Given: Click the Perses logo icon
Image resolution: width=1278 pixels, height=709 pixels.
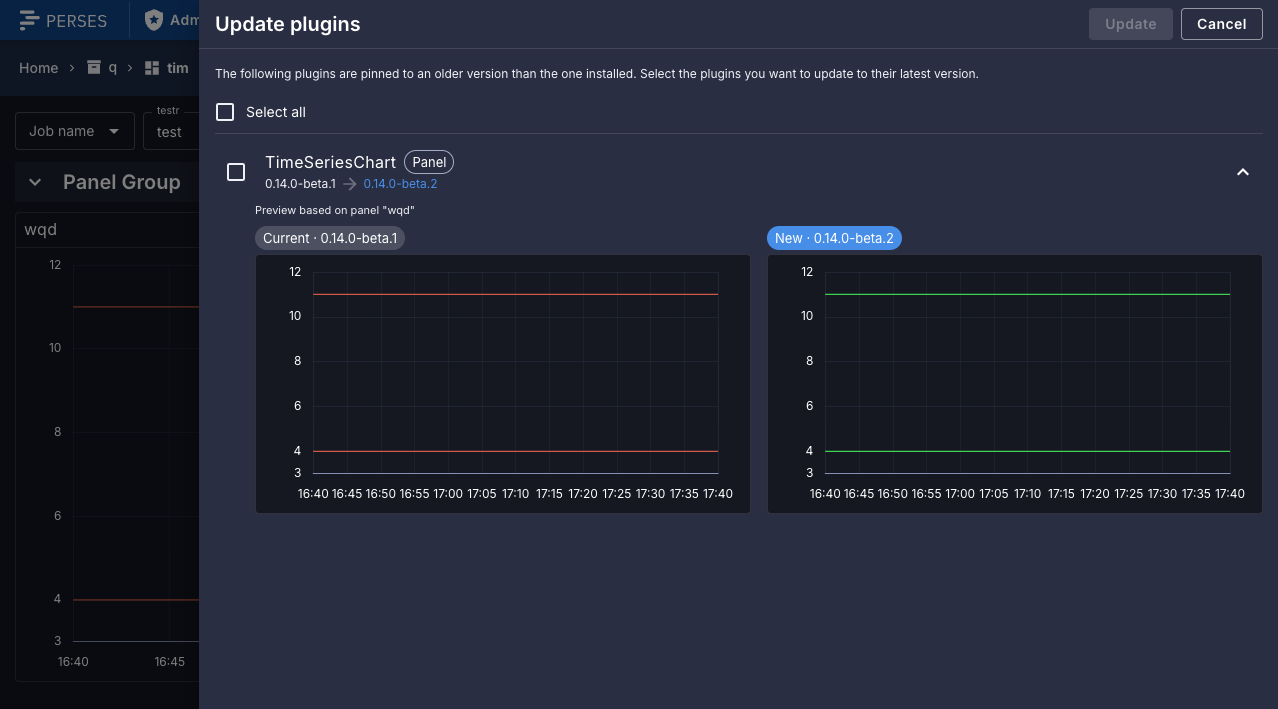Looking at the screenshot, I should tap(30, 20).
